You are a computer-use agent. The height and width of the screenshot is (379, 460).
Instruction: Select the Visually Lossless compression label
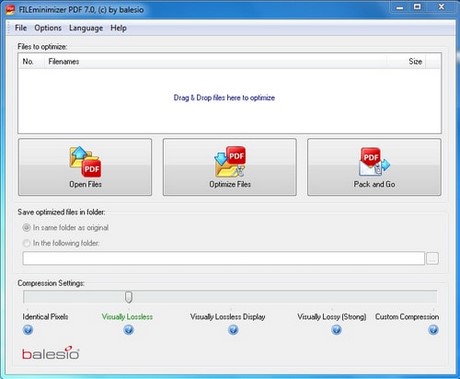pyautogui.click(x=127, y=317)
